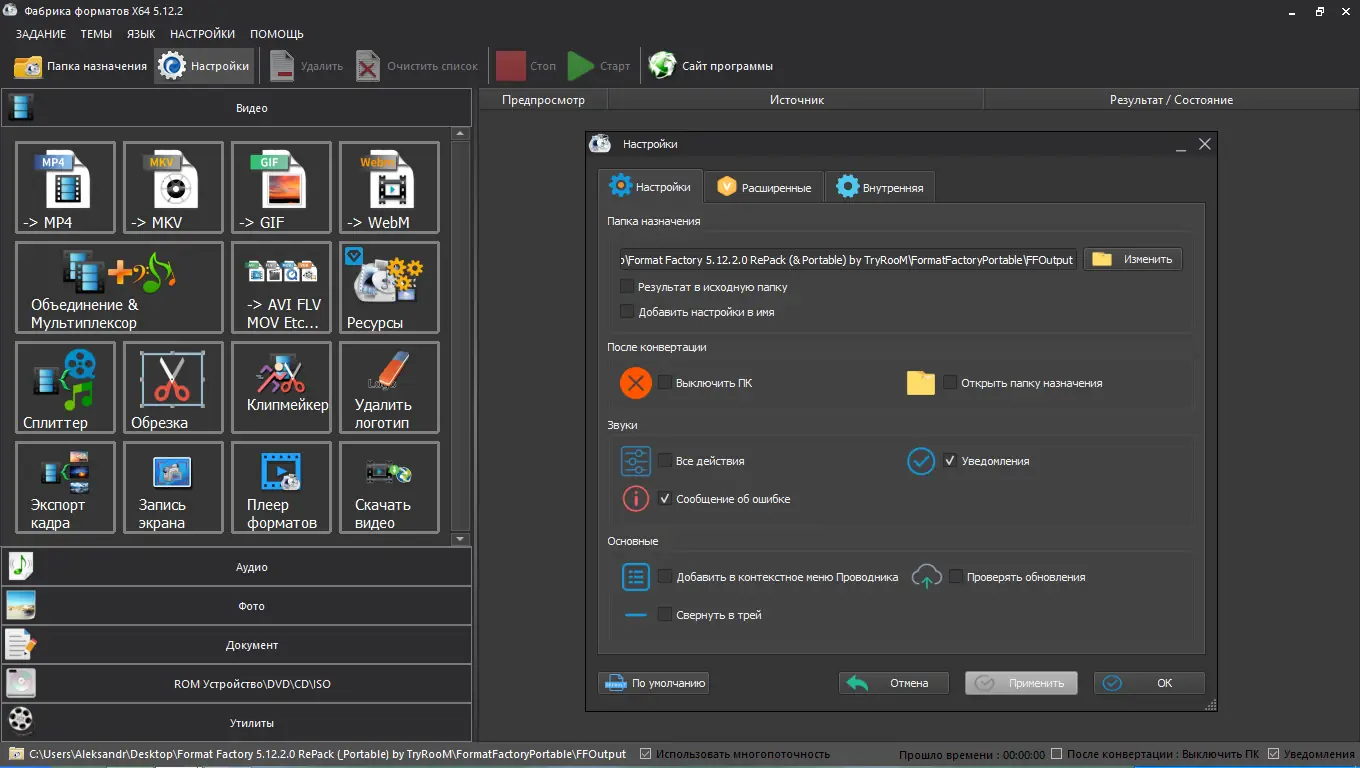Open the ЯЗЫК menu
This screenshot has width=1360, height=768.
(x=141, y=34)
